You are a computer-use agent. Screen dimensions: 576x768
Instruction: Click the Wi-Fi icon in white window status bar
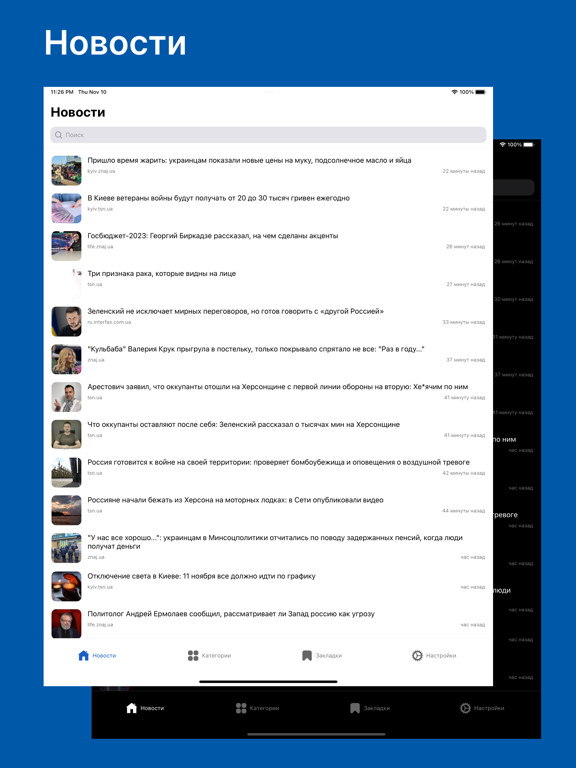coord(455,92)
